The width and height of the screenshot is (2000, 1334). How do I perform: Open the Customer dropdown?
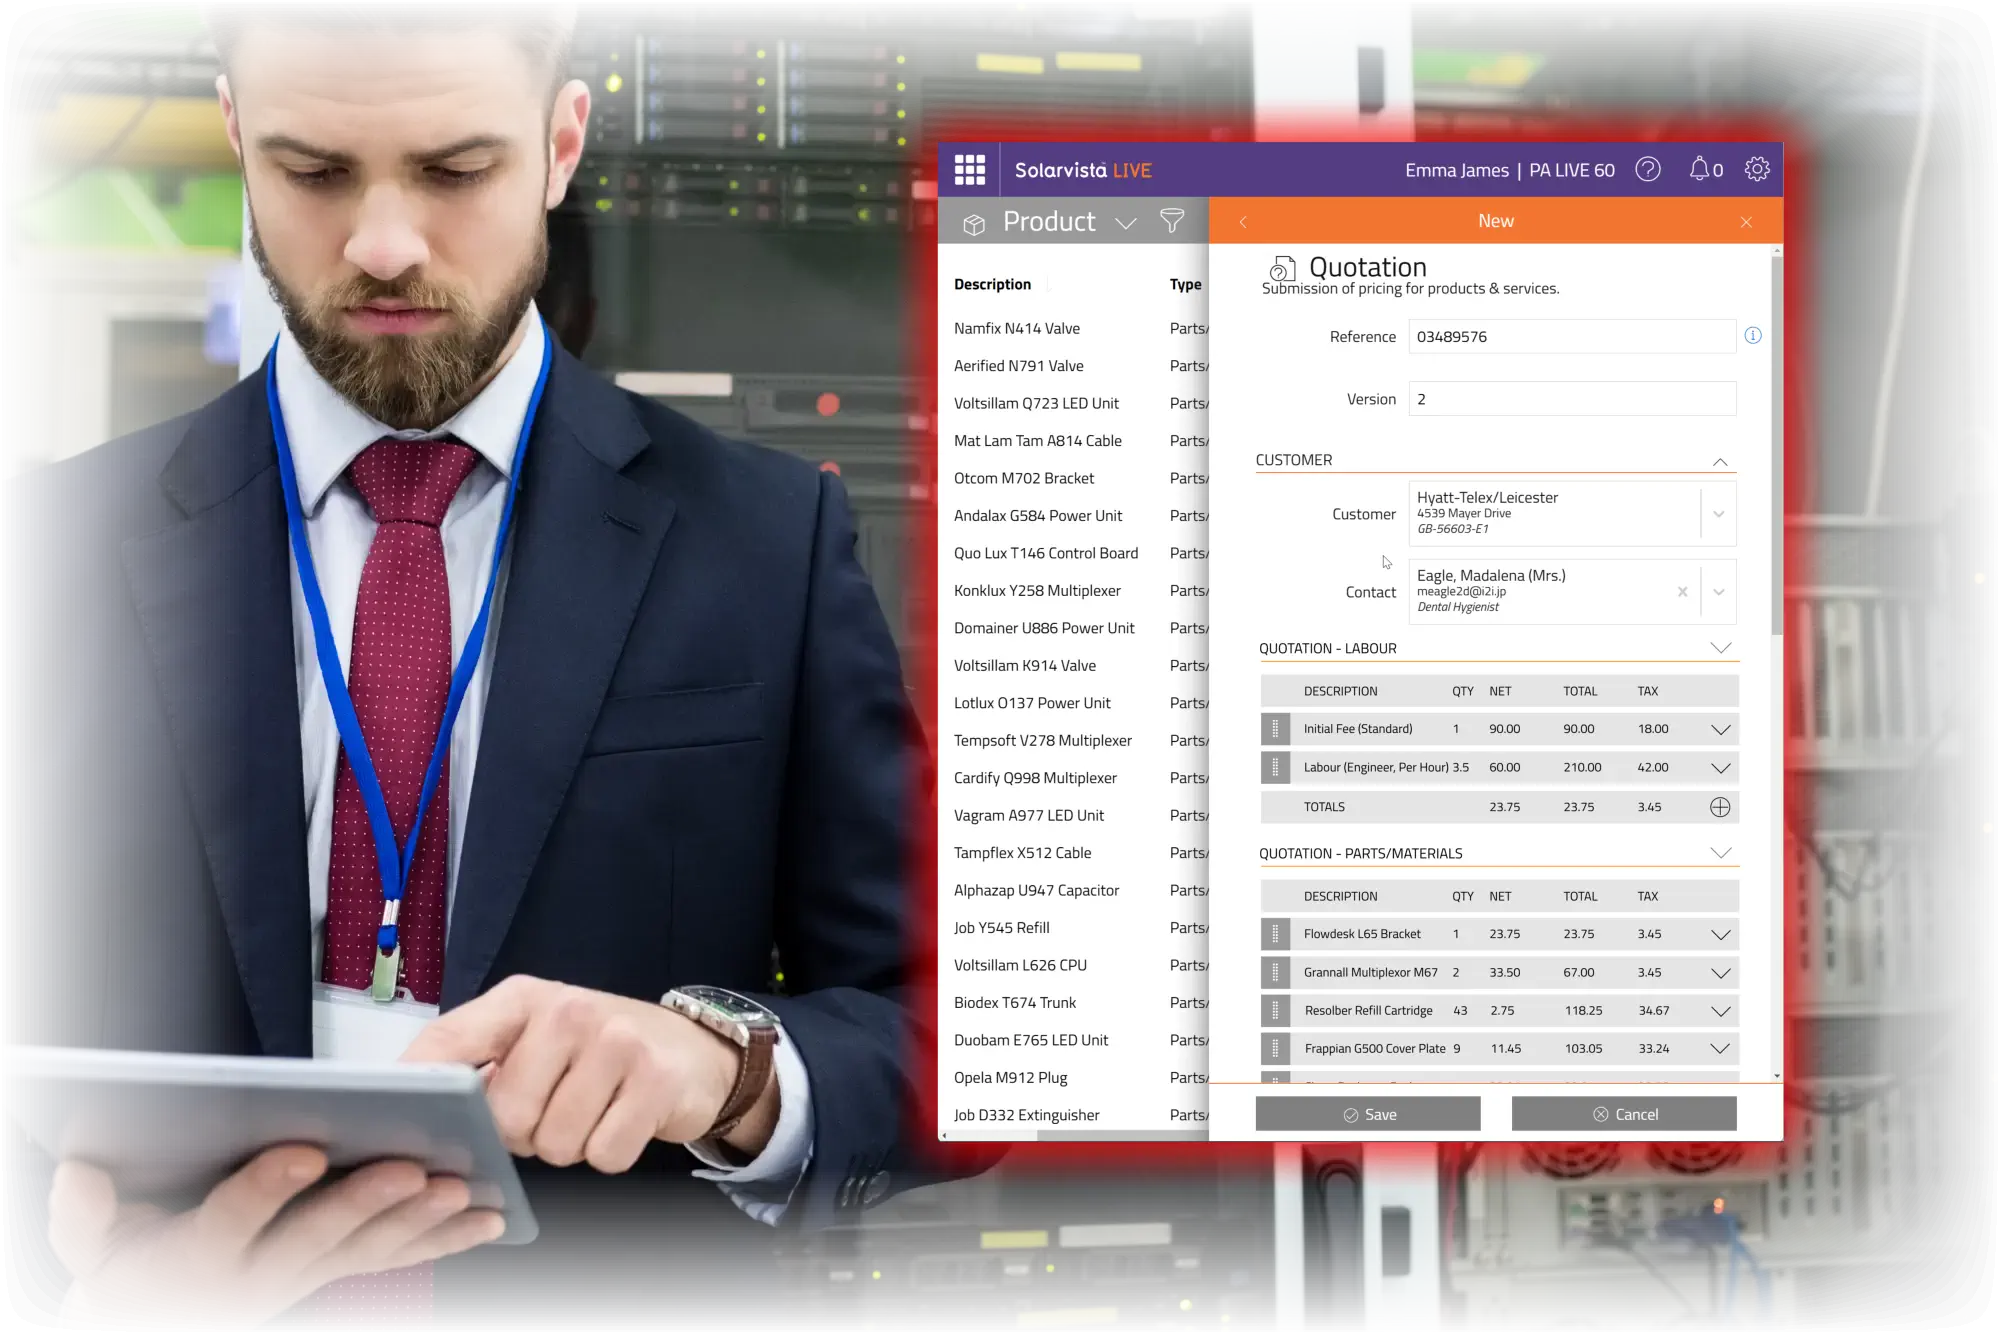(1718, 514)
